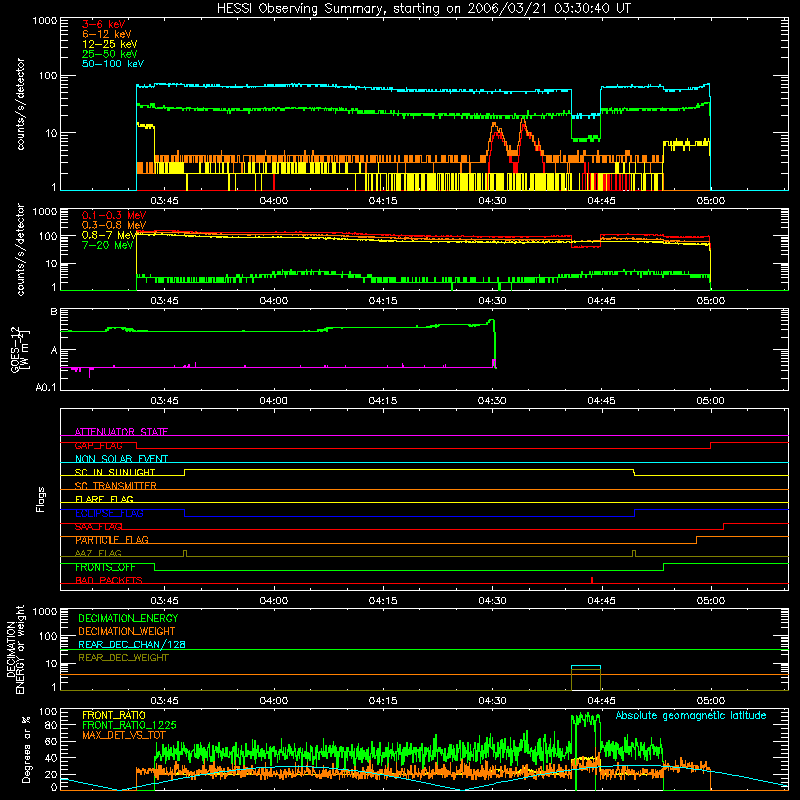Click the A0.1 tick label on the GOES axis
The height and width of the screenshot is (800, 800).
(45, 388)
